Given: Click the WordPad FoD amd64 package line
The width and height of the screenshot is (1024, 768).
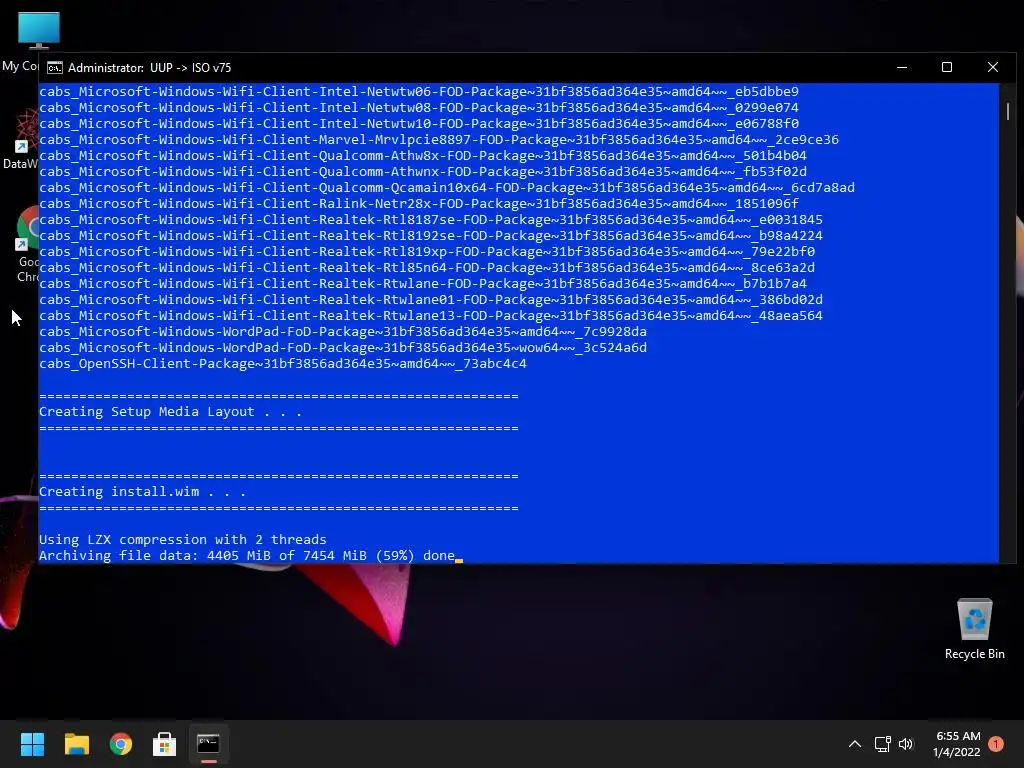Looking at the screenshot, I should pos(343,332).
